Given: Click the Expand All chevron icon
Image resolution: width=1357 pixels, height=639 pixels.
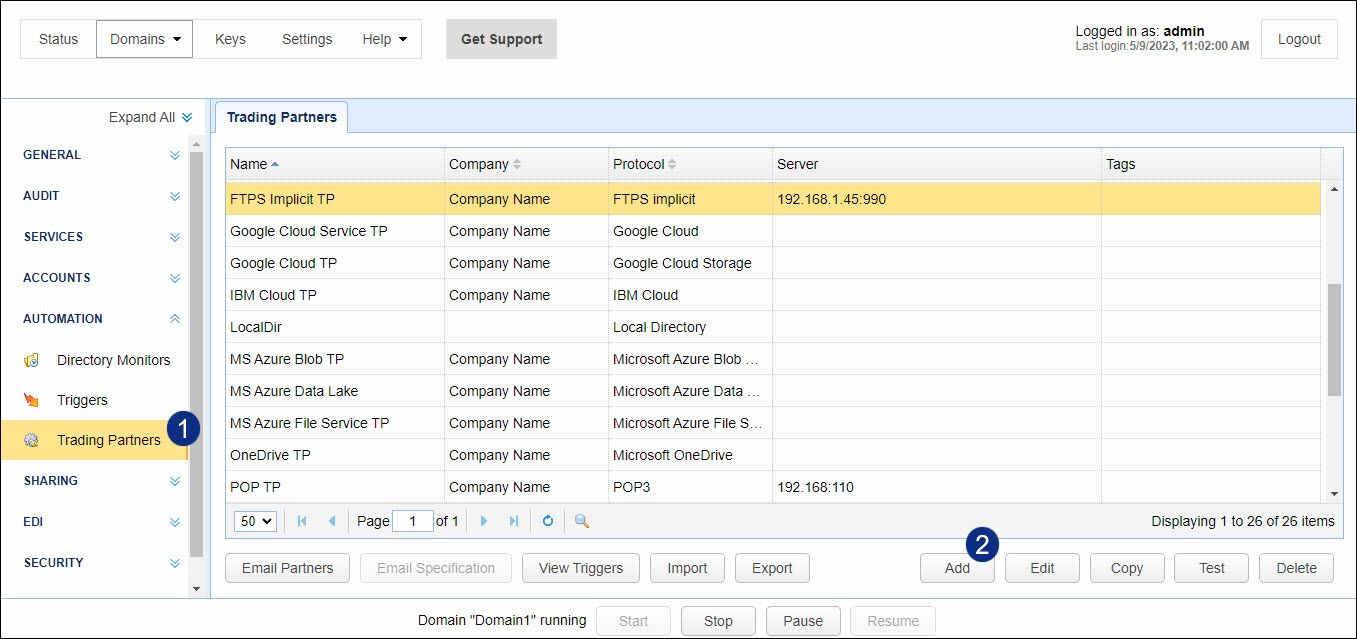Looking at the screenshot, I should pos(187,117).
